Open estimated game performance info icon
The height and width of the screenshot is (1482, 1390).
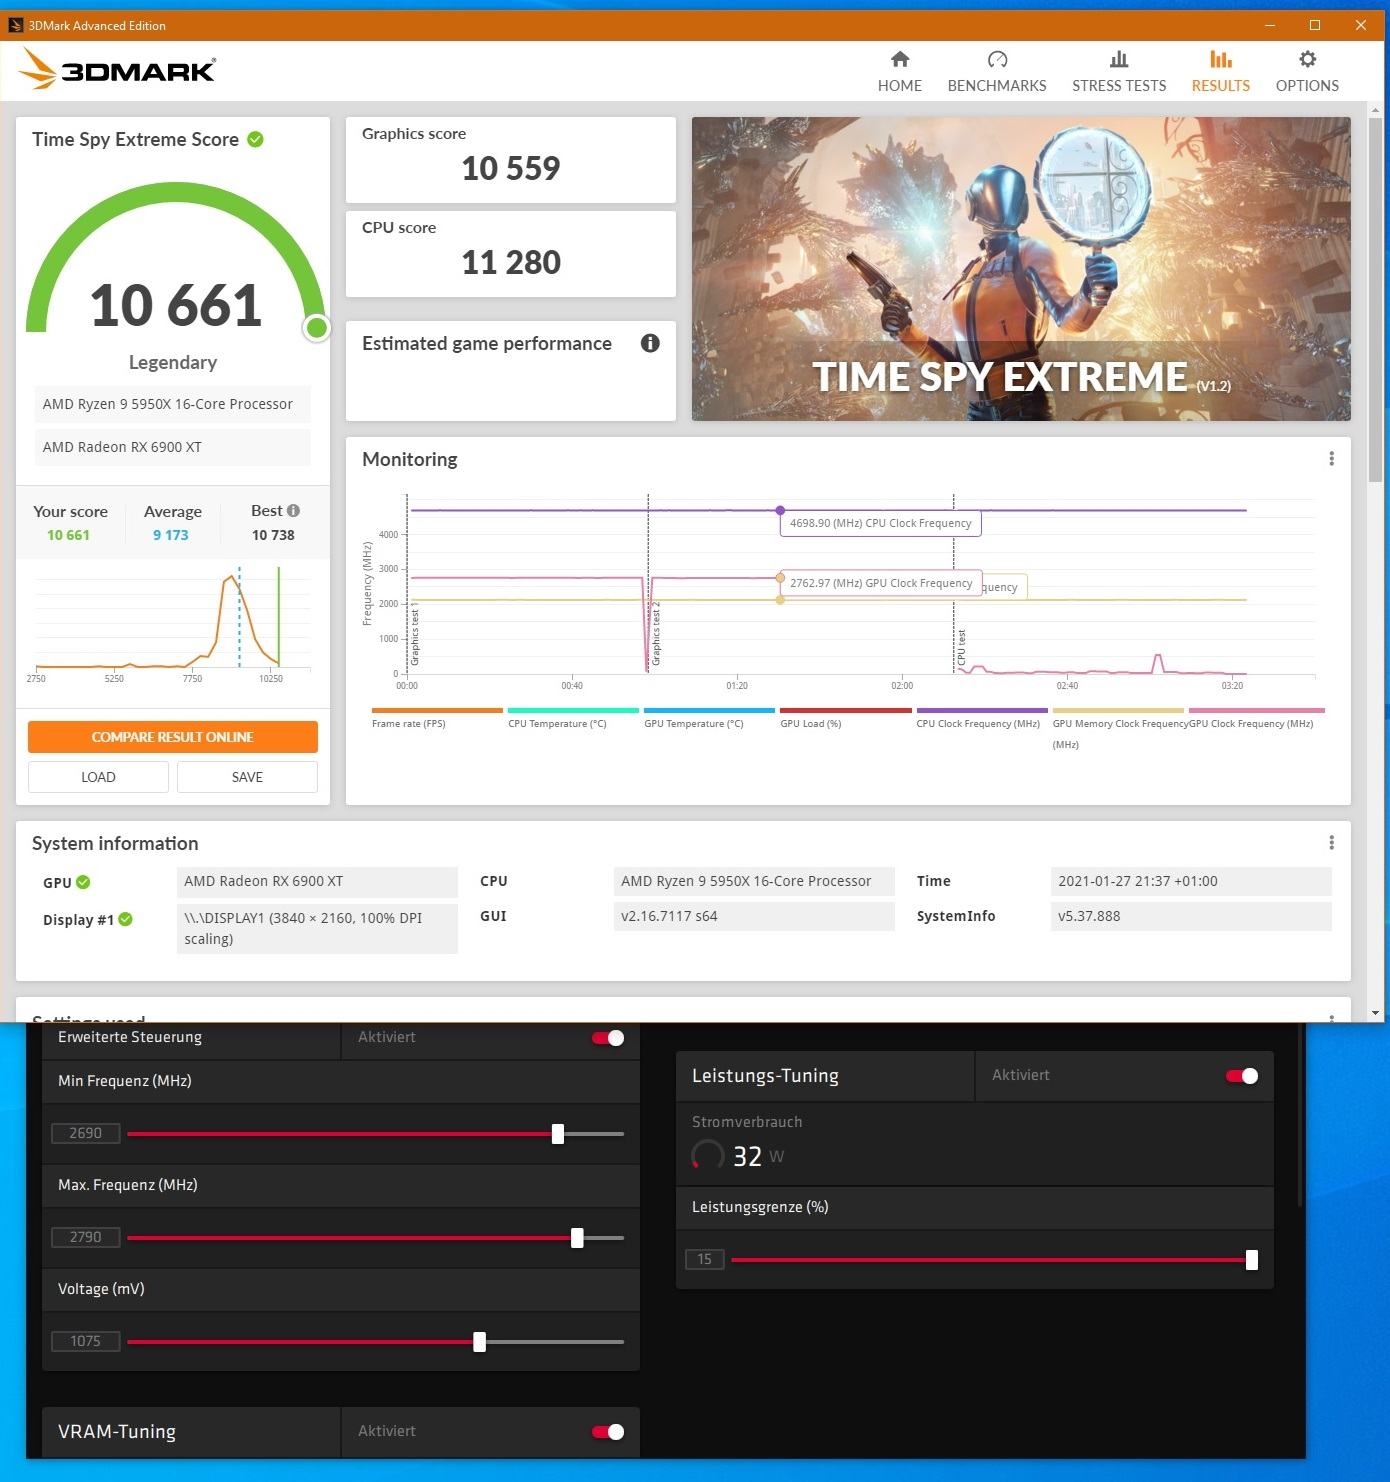coord(650,343)
